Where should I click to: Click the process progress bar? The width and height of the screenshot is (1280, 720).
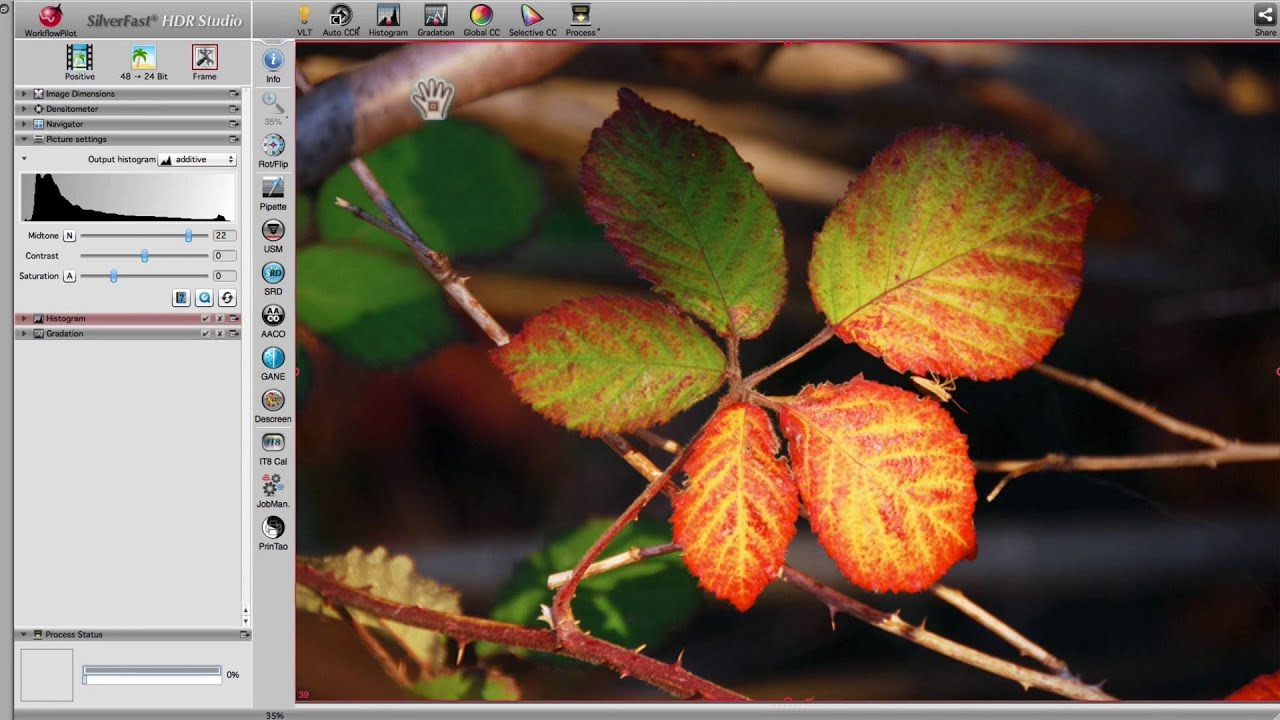click(152, 675)
